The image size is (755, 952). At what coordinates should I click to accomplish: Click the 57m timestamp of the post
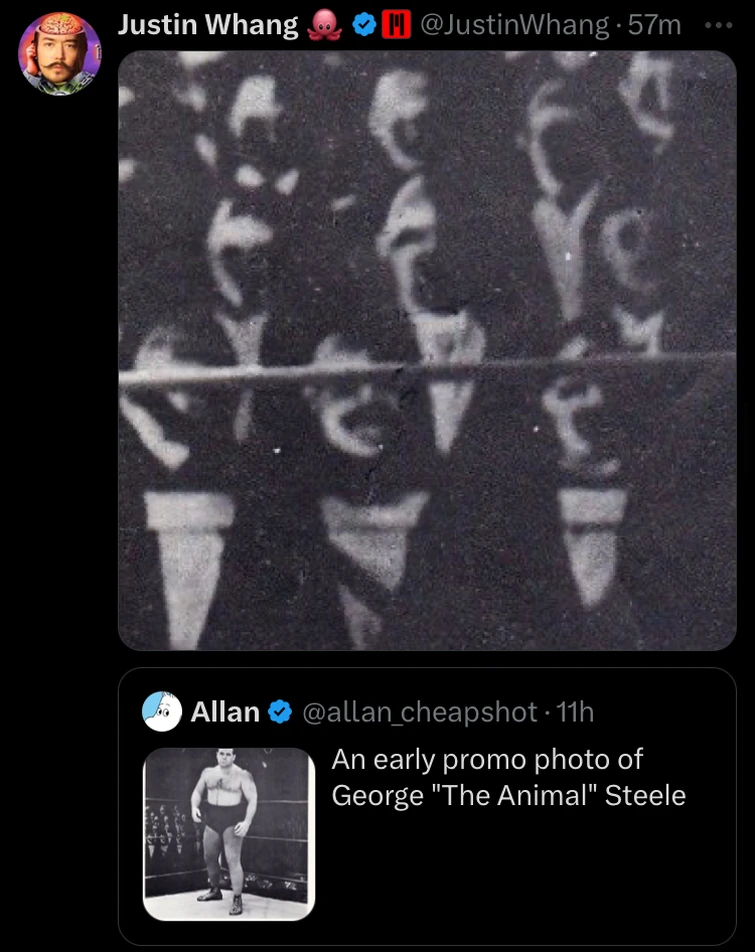[x=654, y=26]
